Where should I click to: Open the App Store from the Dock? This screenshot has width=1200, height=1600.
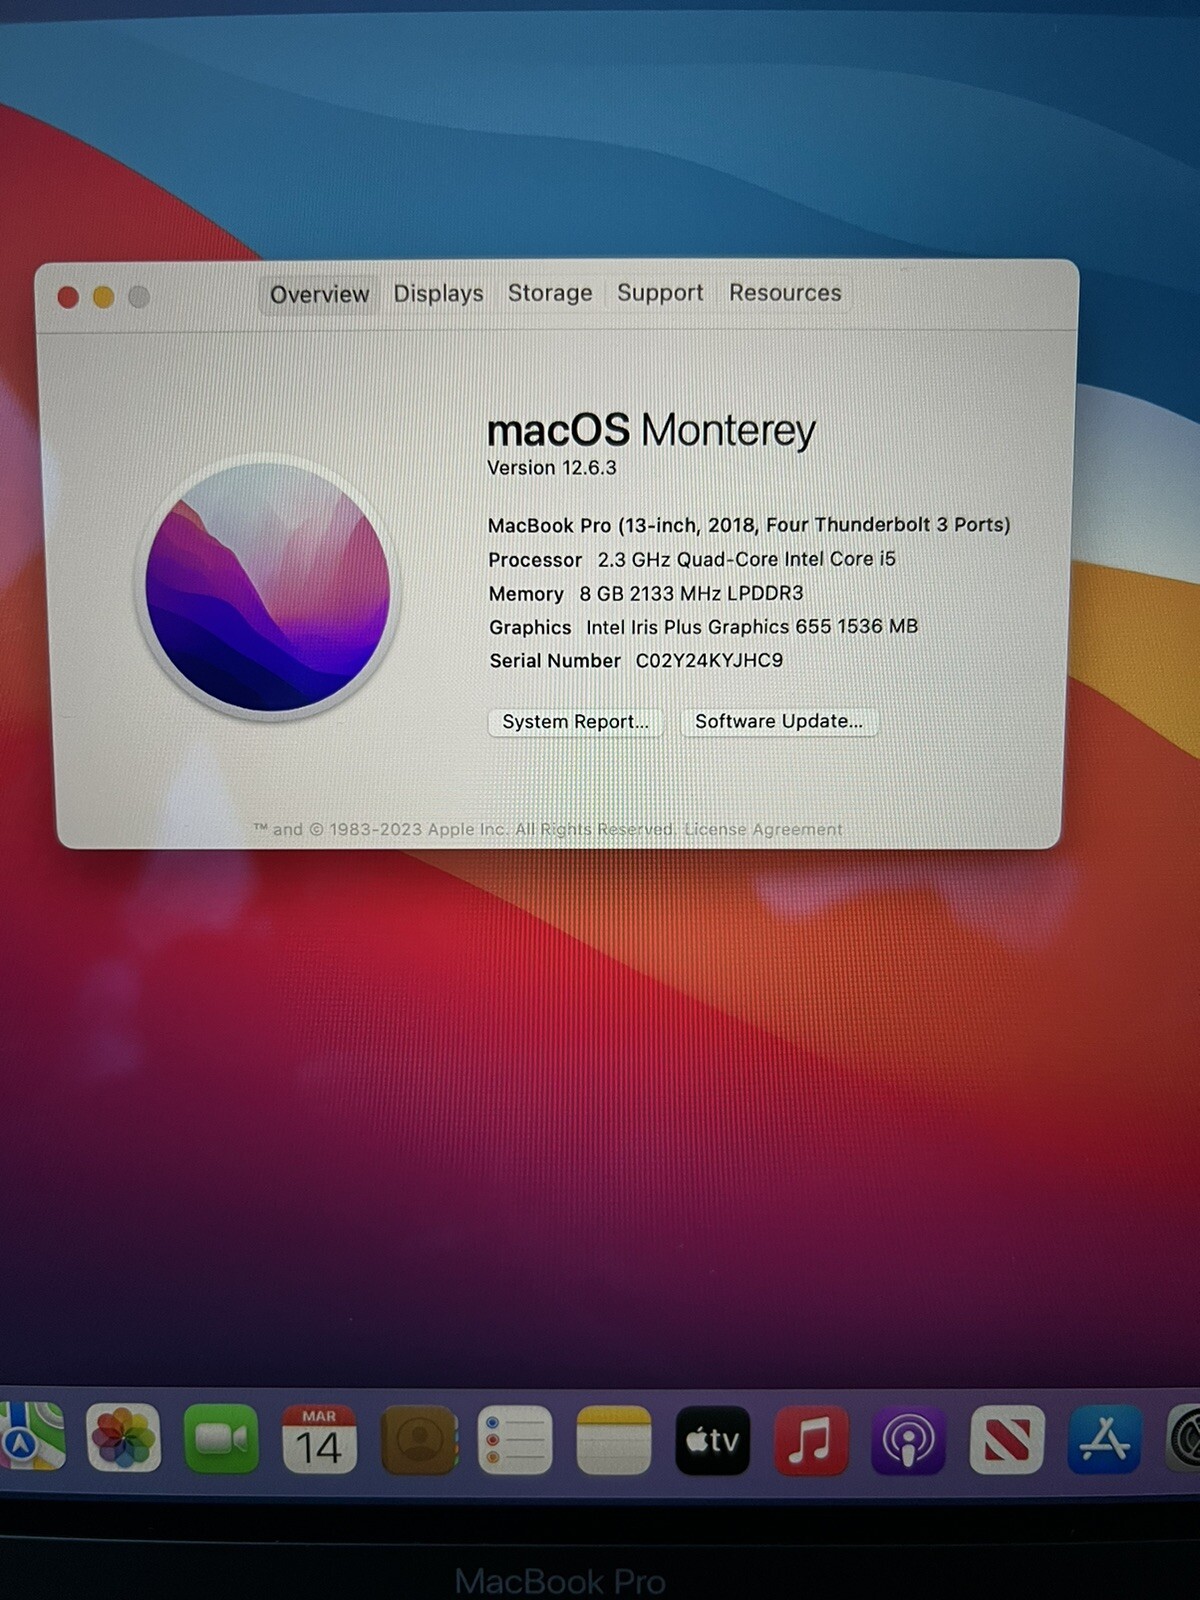pos(1104,1438)
